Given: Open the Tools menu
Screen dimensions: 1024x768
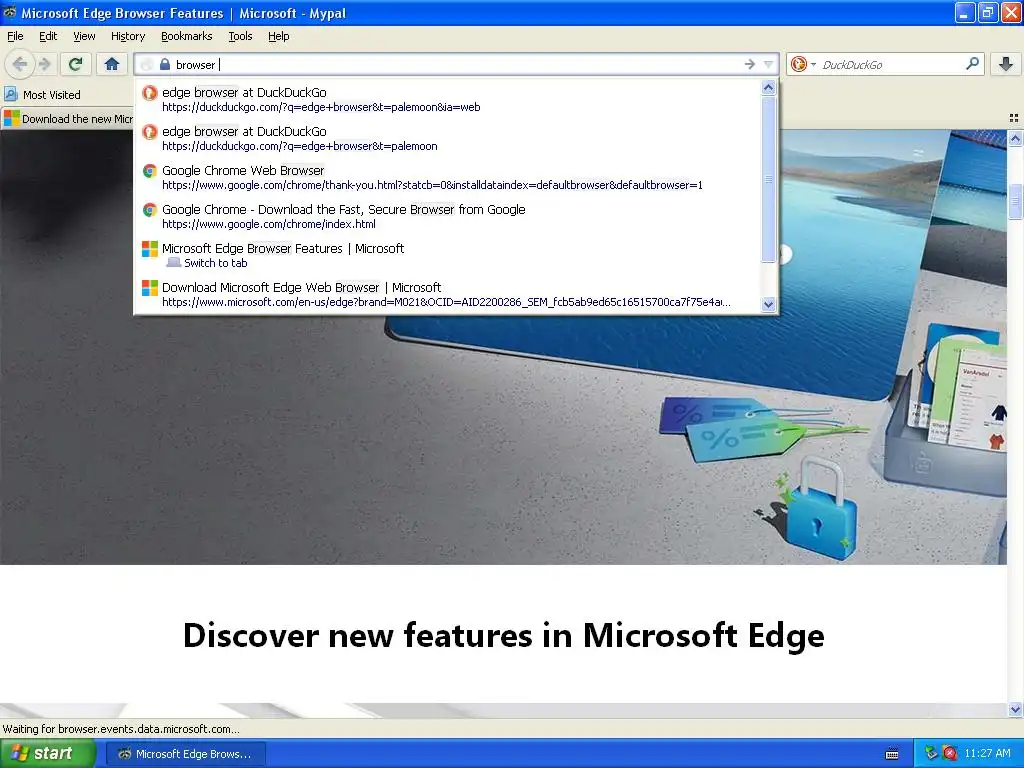Looking at the screenshot, I should tap(240, 36).
